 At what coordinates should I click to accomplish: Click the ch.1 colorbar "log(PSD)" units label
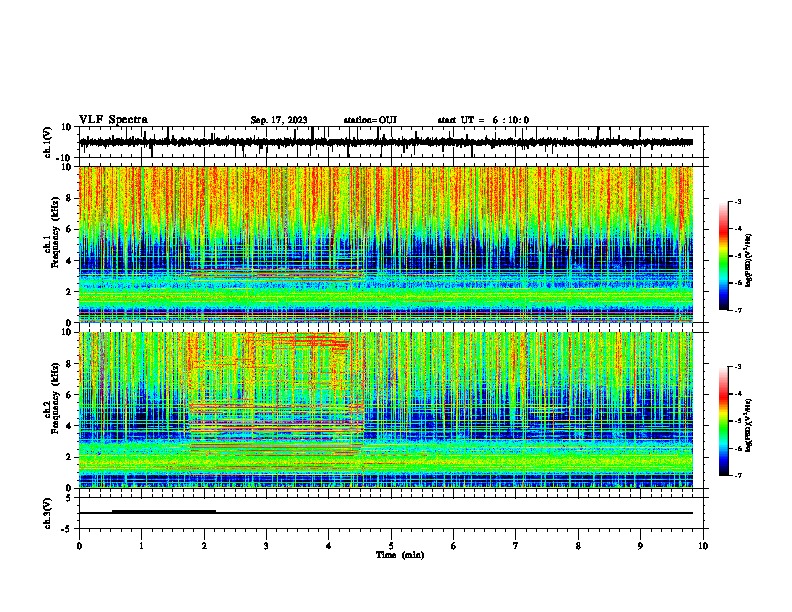click(748, 260)
